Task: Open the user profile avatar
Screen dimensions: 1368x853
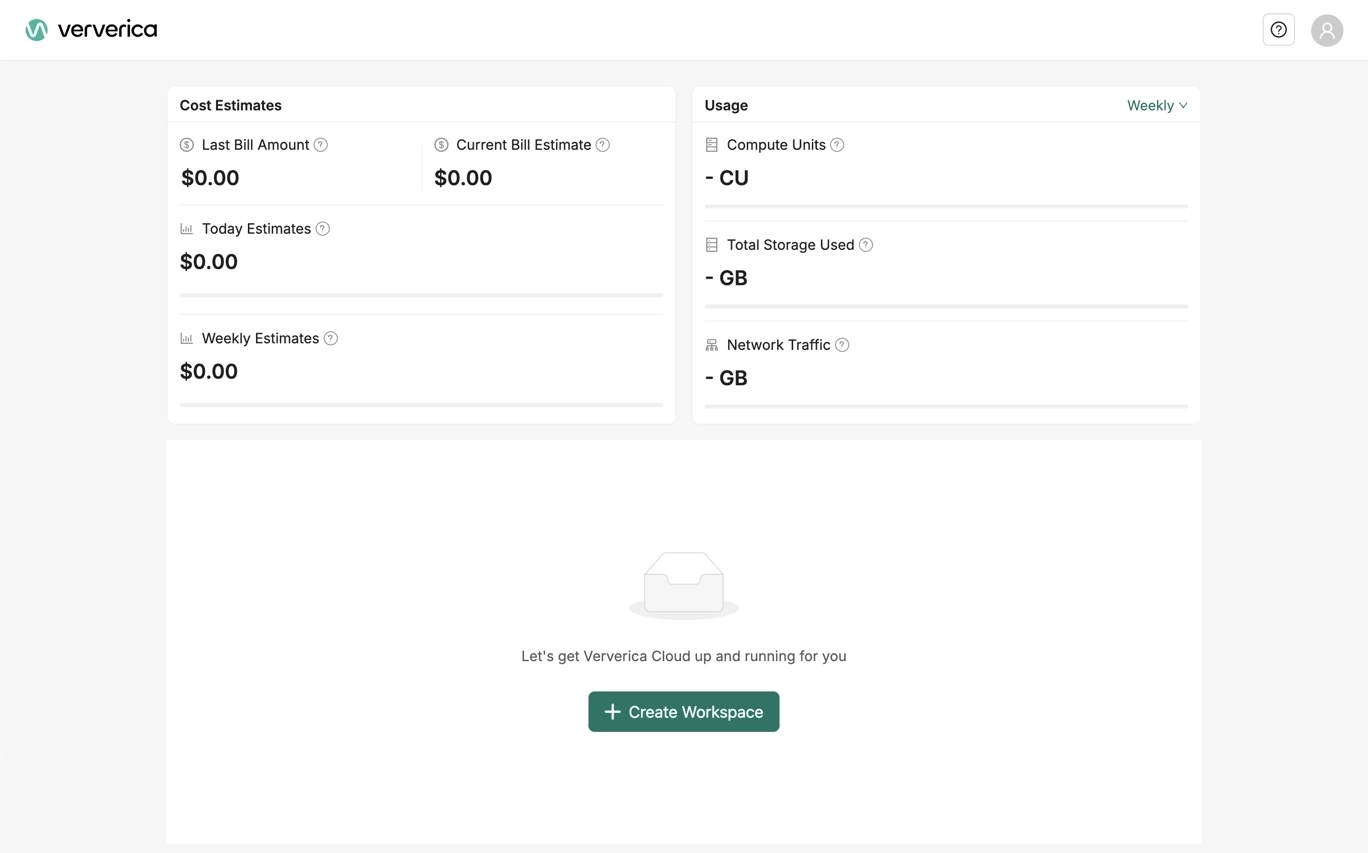Action: point(1327,30)
